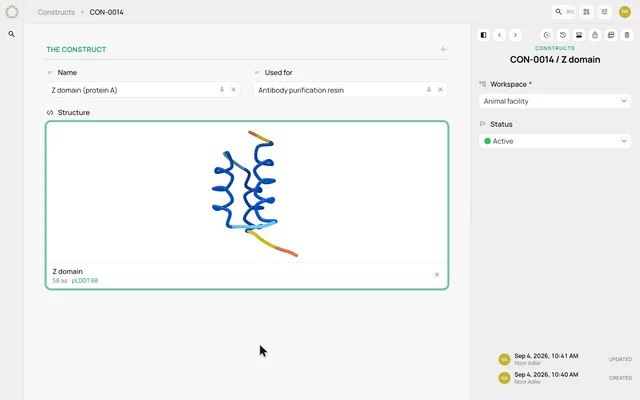Viewport: 640px width, 400px height.
Task: Click THE CONSTRUCT section heading
Action: pyautogui.click(x=76, y=49)
